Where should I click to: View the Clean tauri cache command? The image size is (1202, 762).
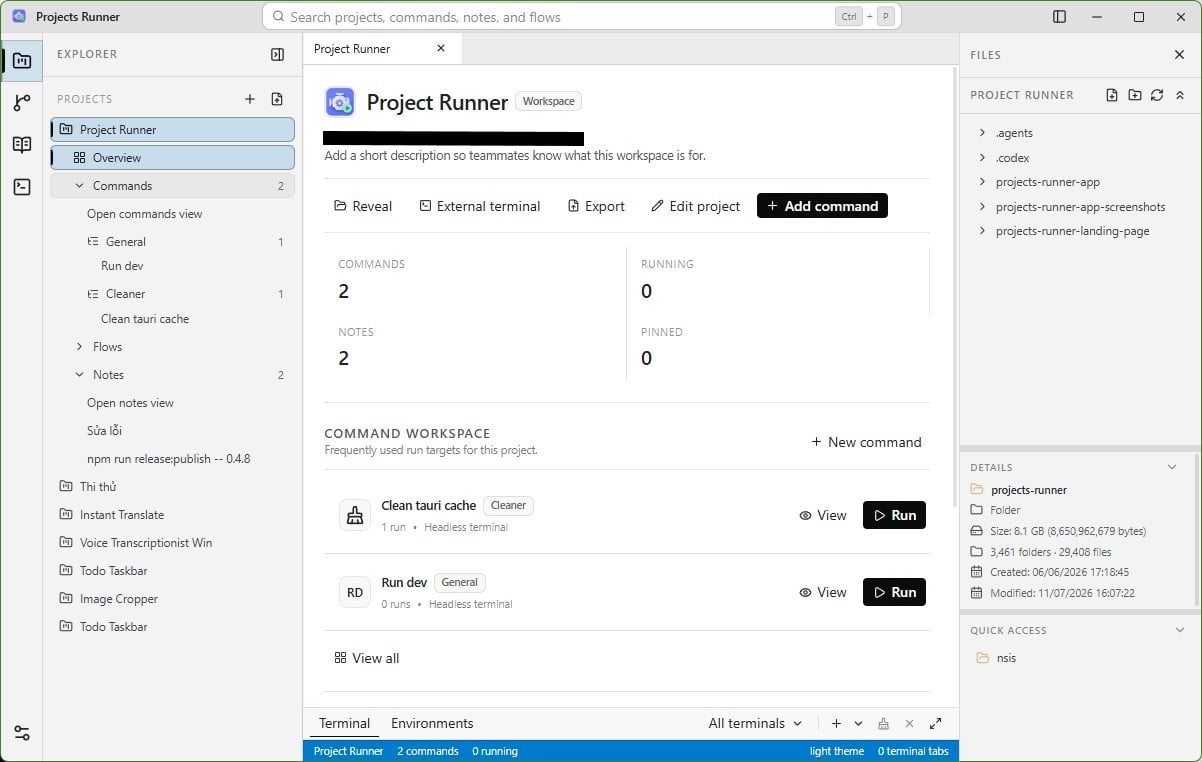(x=823, y=516)
